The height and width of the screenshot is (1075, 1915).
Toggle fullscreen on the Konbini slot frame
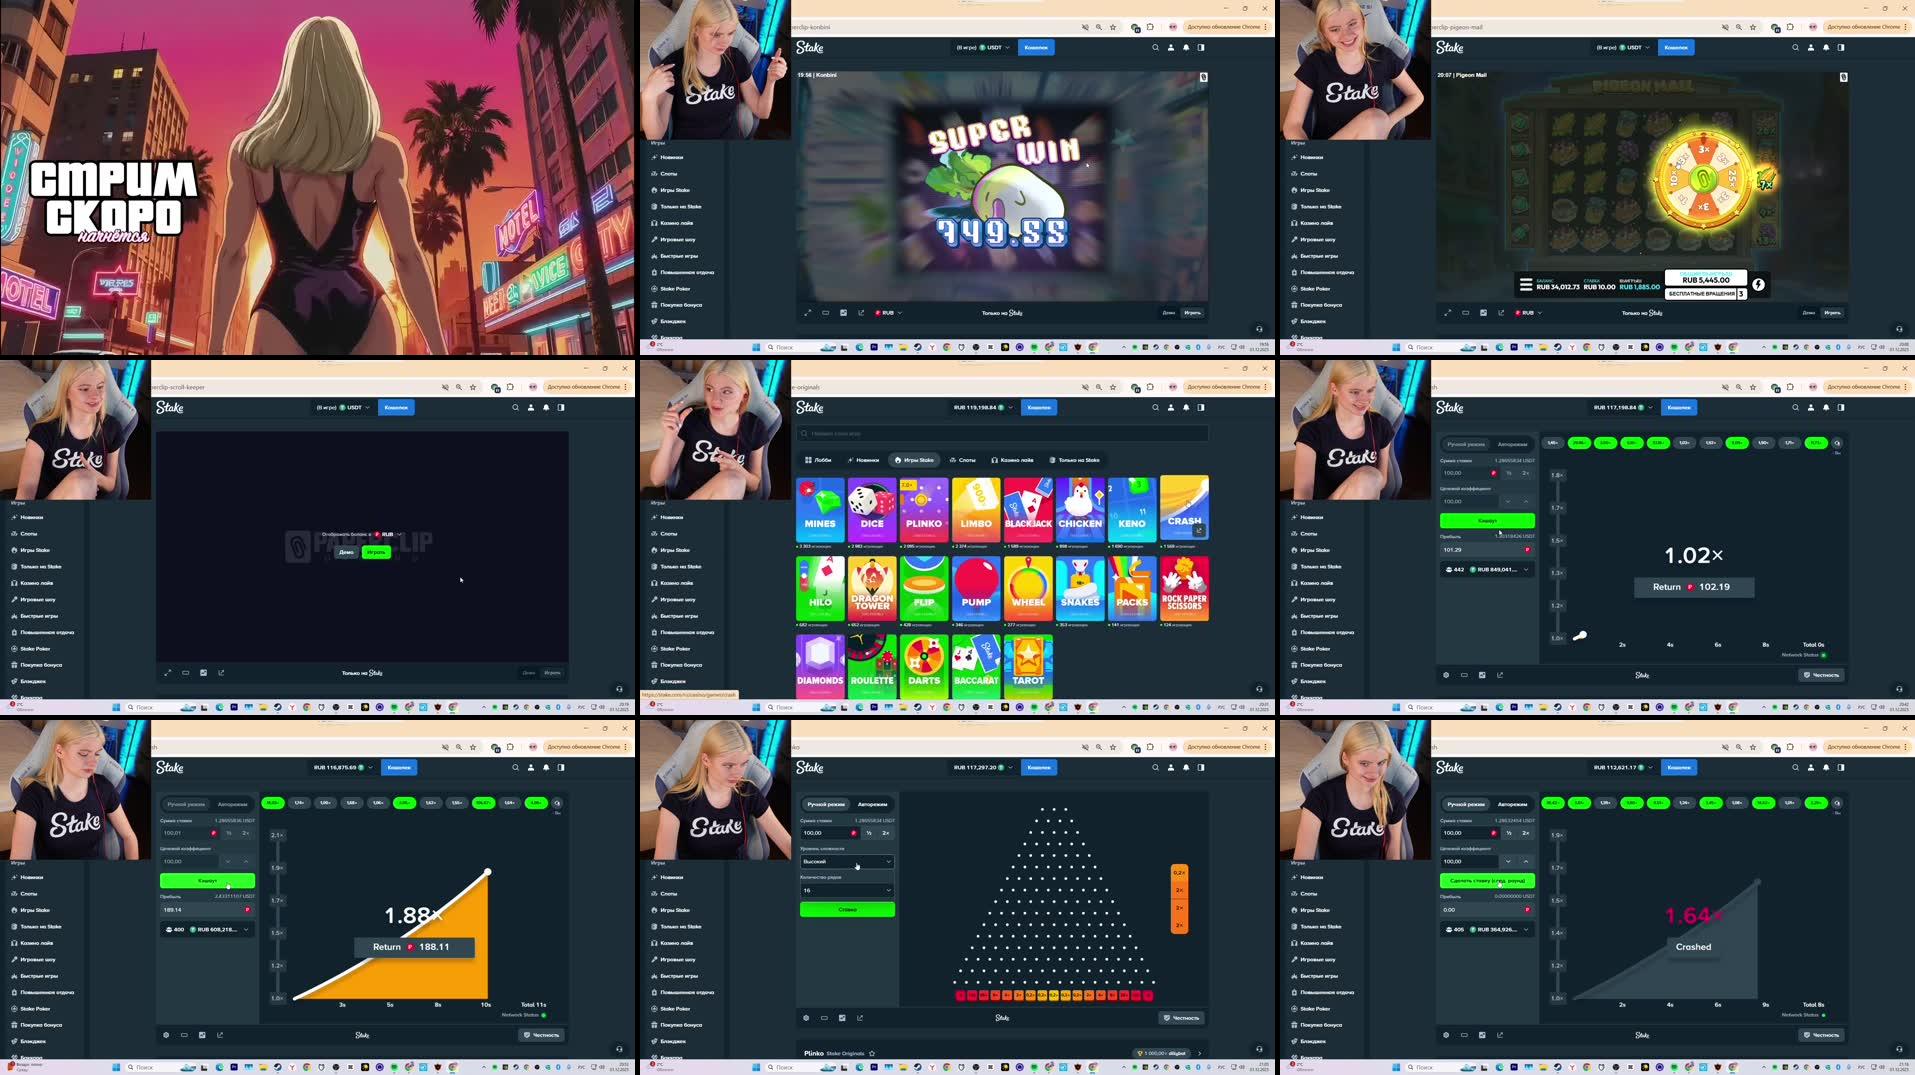click(x=807, y=312)
